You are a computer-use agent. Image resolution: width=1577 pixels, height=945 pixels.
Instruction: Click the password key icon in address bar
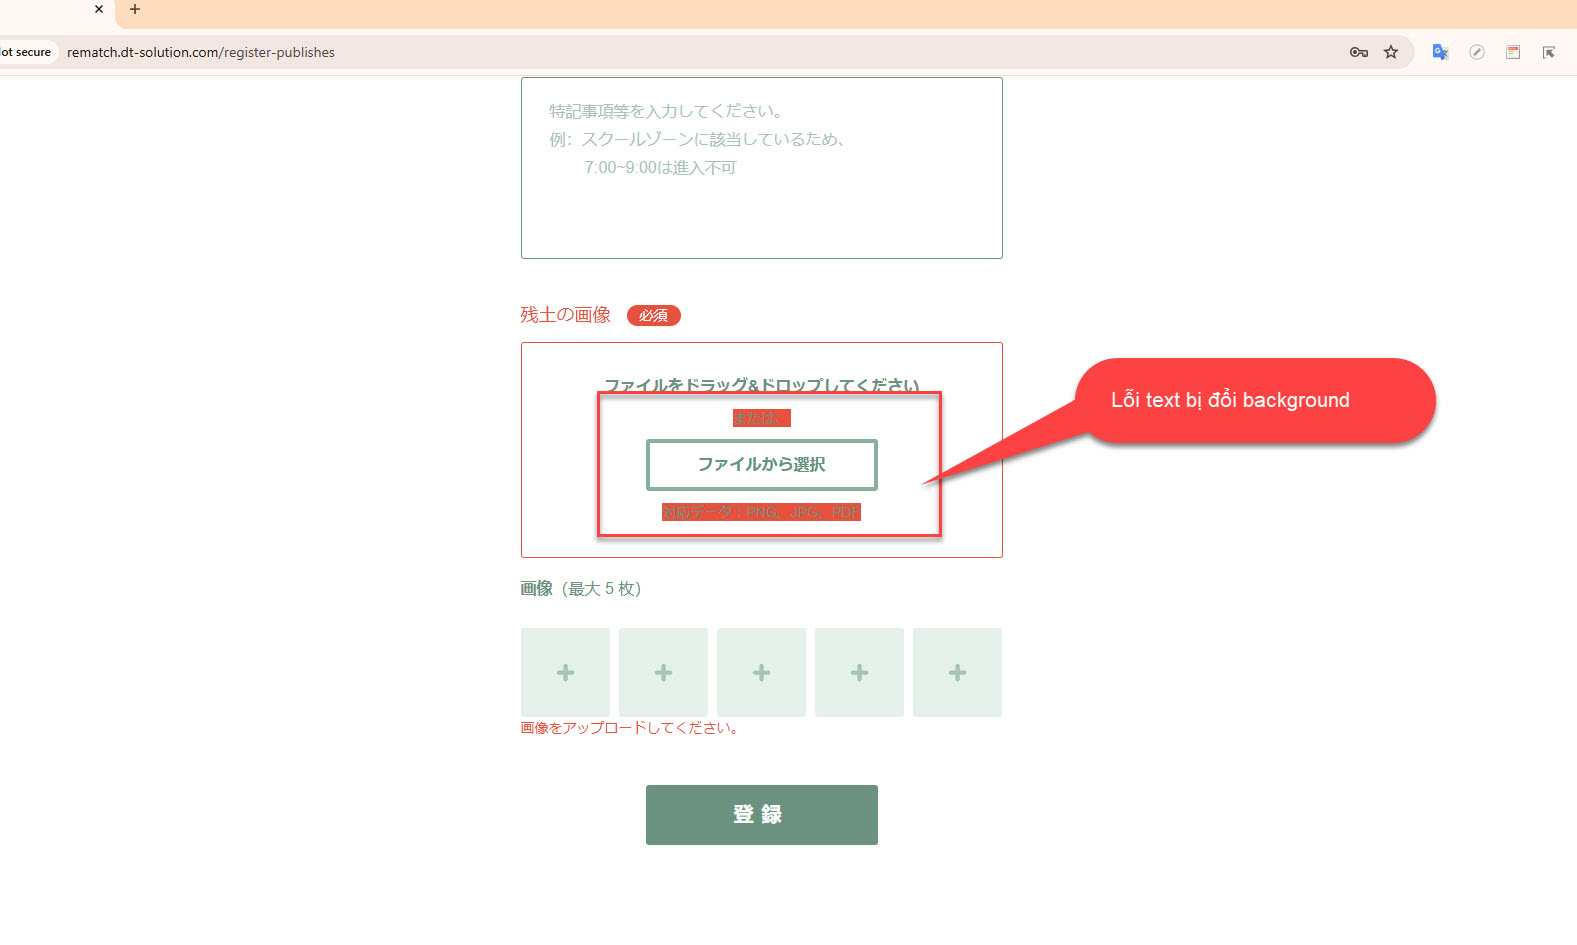click(x=1358, y=52)
